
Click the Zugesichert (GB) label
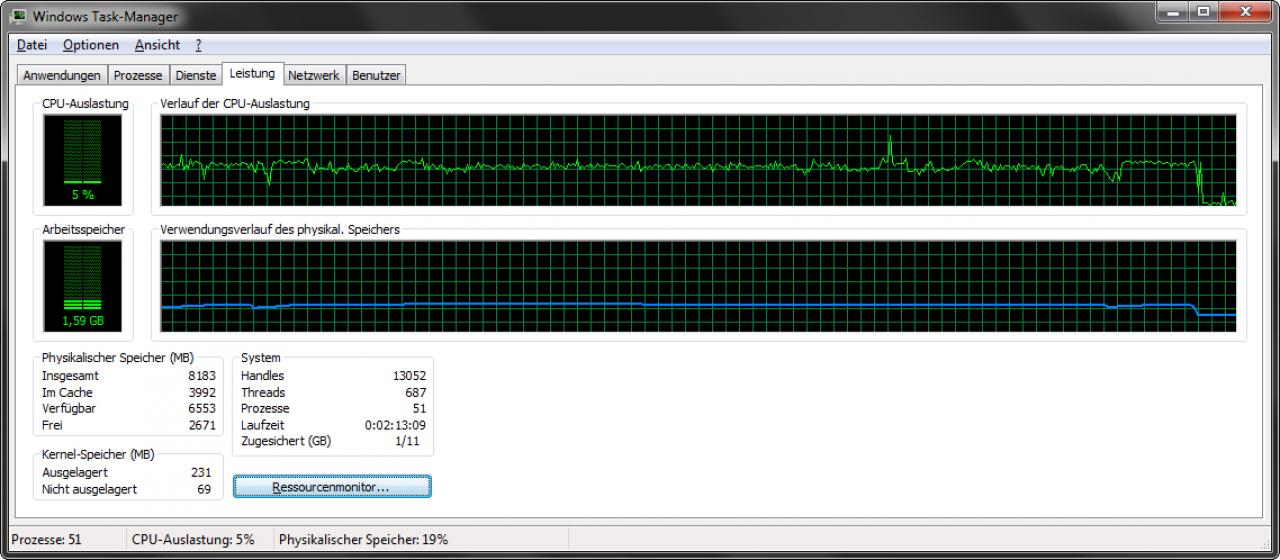click(286, 441)
